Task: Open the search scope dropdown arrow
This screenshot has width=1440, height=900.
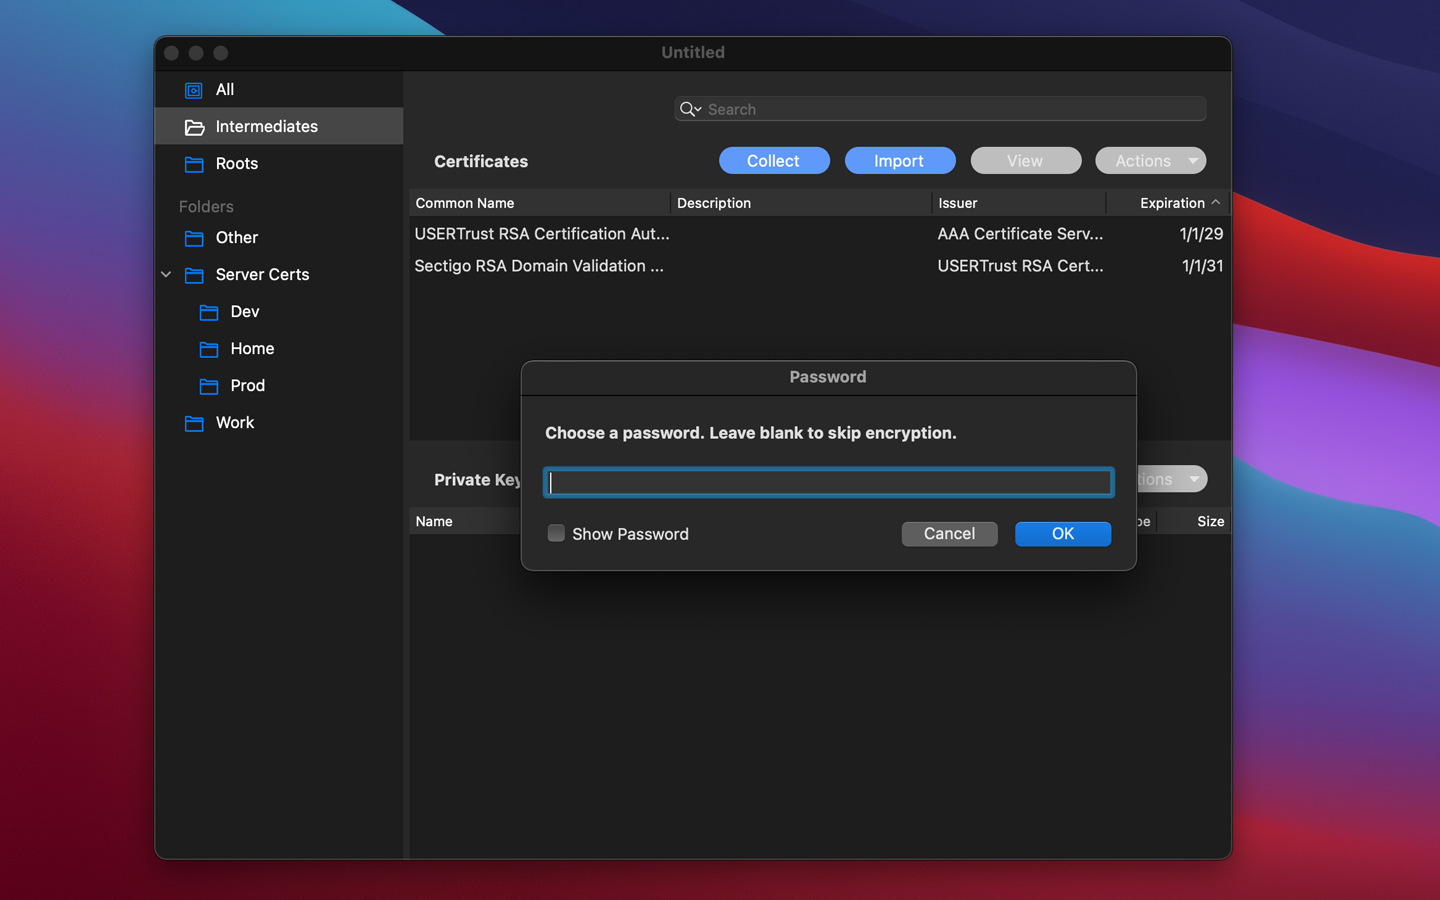Action: coord(699,110)
